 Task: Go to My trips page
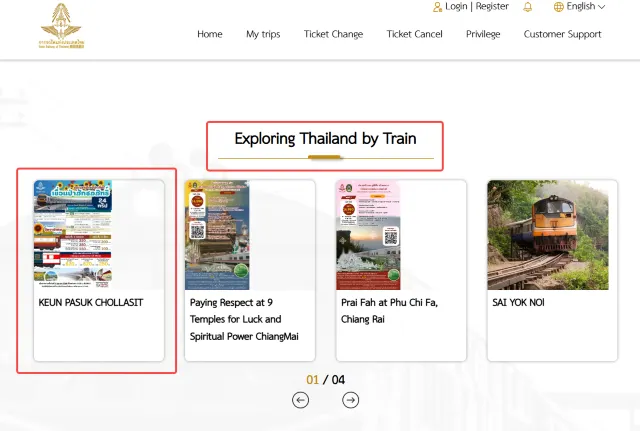point(263,34)
